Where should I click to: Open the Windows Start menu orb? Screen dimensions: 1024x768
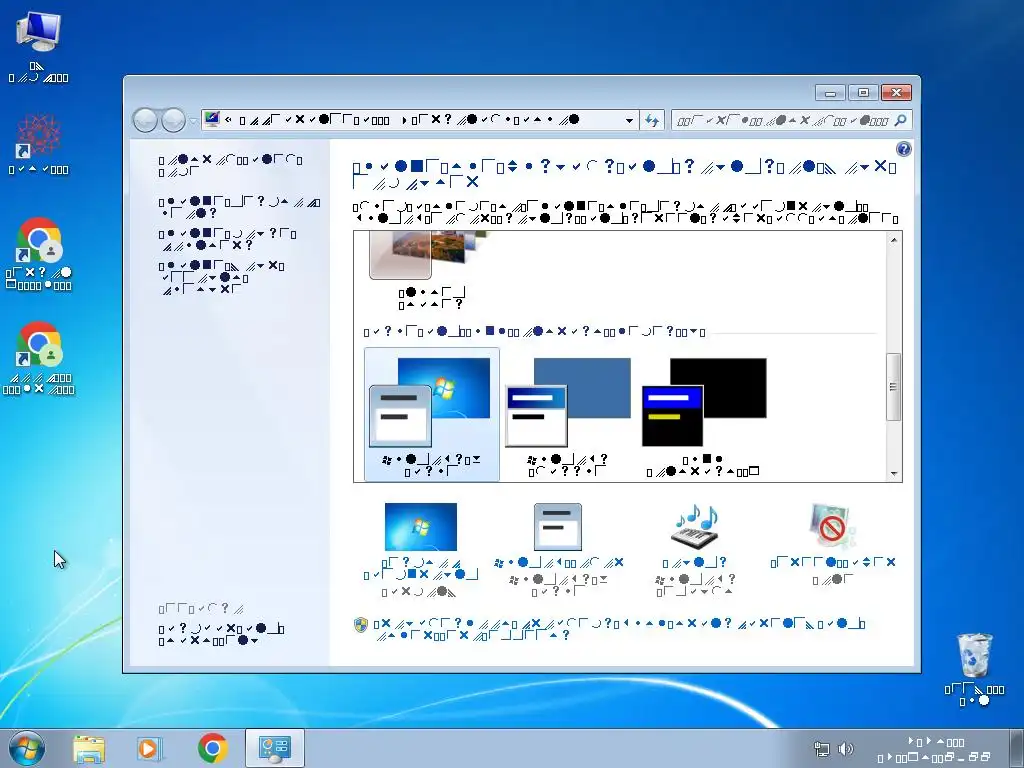coord(27,748)
